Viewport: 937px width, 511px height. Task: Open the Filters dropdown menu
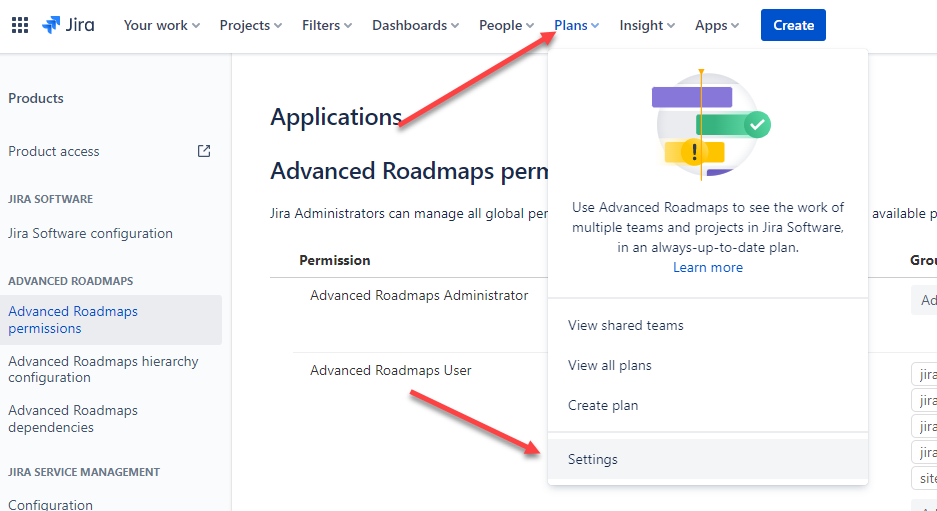(327, 25)
